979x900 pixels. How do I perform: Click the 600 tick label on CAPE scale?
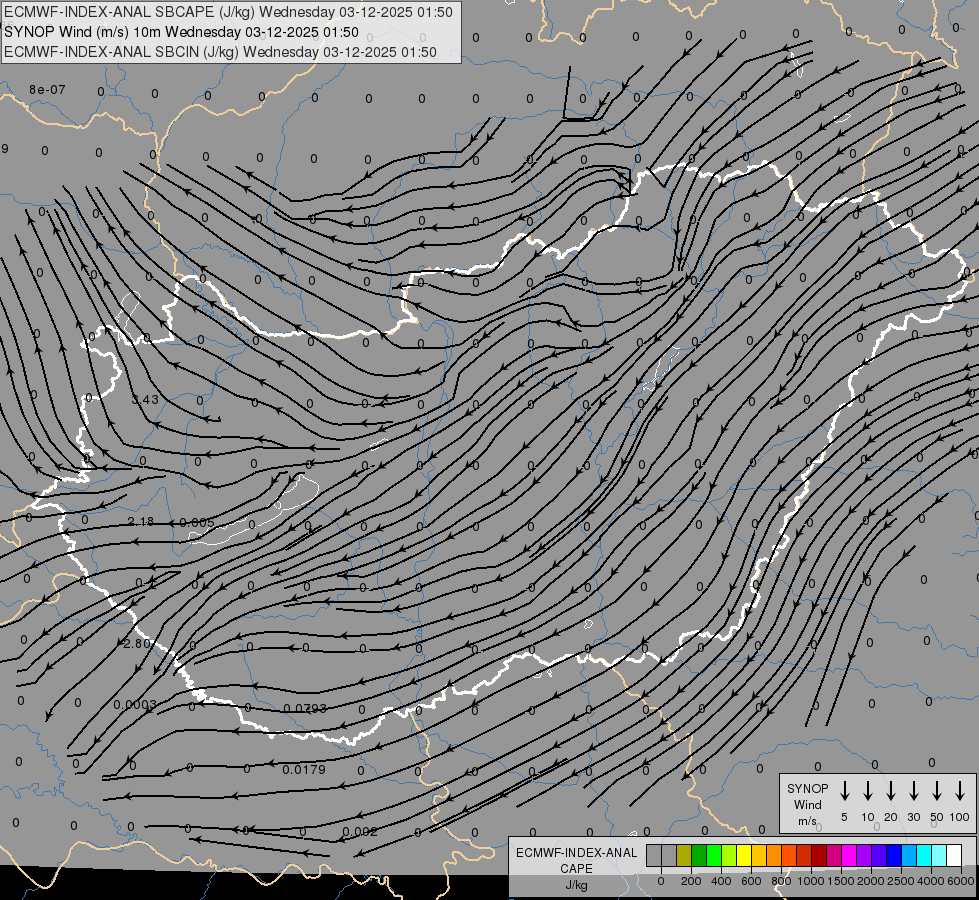click(751, 881)
